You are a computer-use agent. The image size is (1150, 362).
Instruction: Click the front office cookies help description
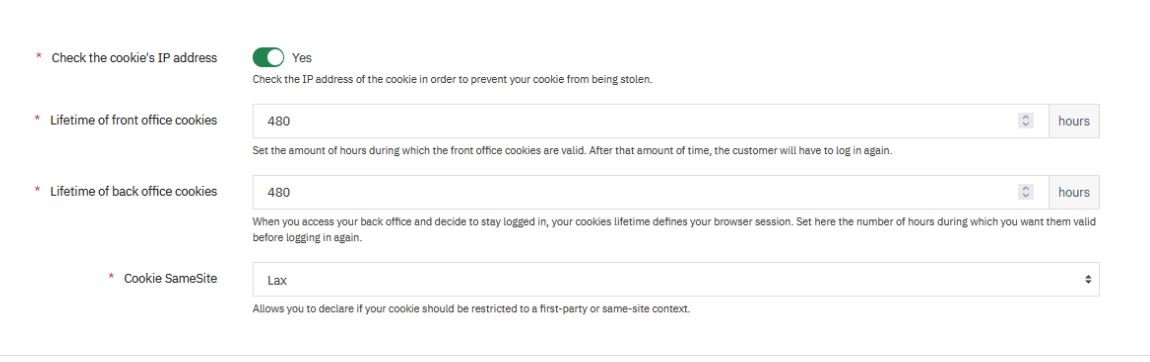pyautogui.click(x=572, y=152)
